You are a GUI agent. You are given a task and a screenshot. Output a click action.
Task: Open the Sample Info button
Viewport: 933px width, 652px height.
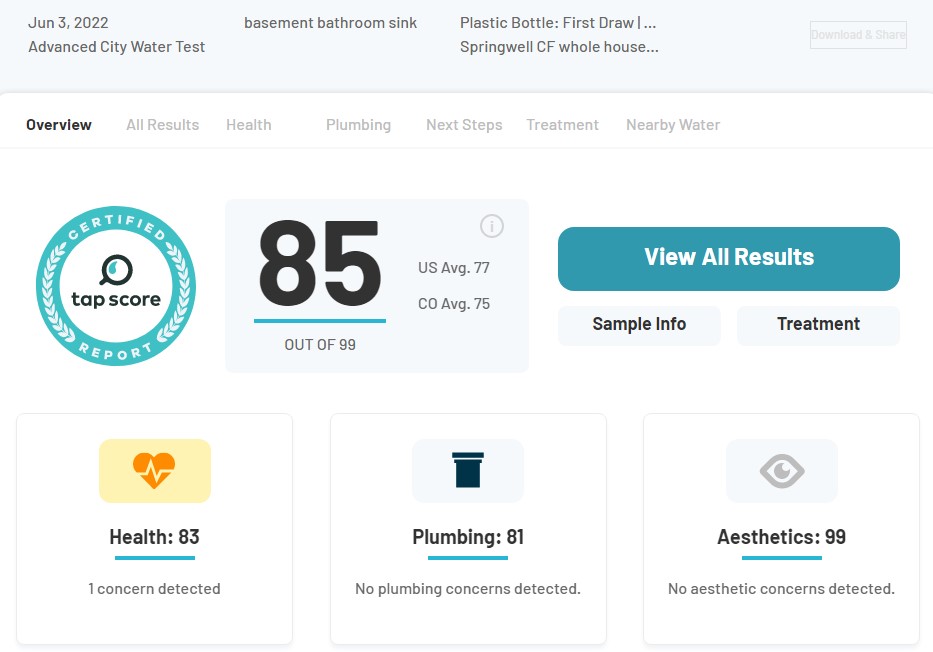pos(639,325)
